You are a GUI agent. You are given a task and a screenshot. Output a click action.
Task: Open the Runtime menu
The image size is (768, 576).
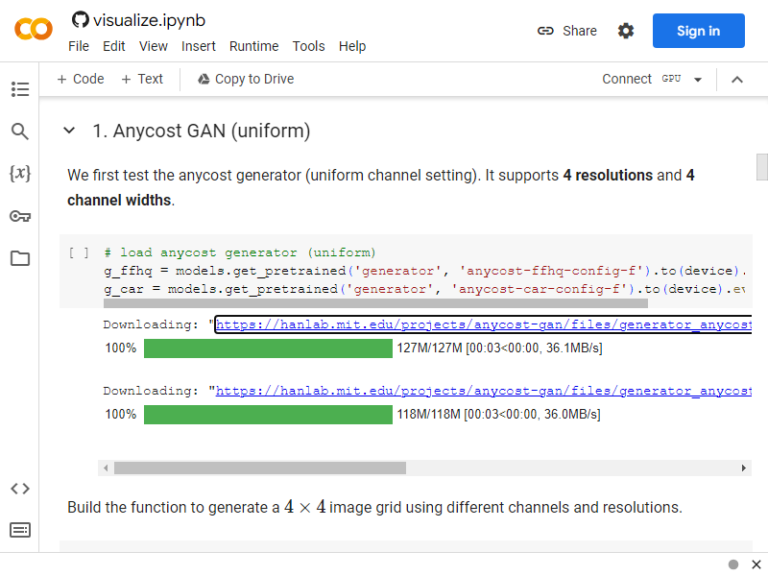254,46
